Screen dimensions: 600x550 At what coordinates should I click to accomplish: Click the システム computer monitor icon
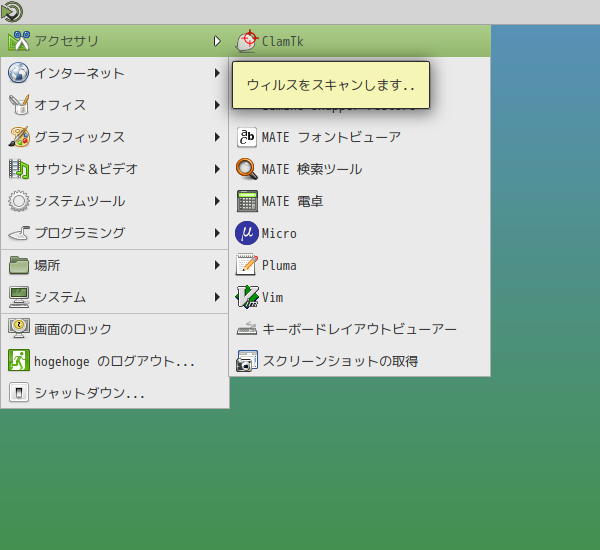[x=19, y=297]
